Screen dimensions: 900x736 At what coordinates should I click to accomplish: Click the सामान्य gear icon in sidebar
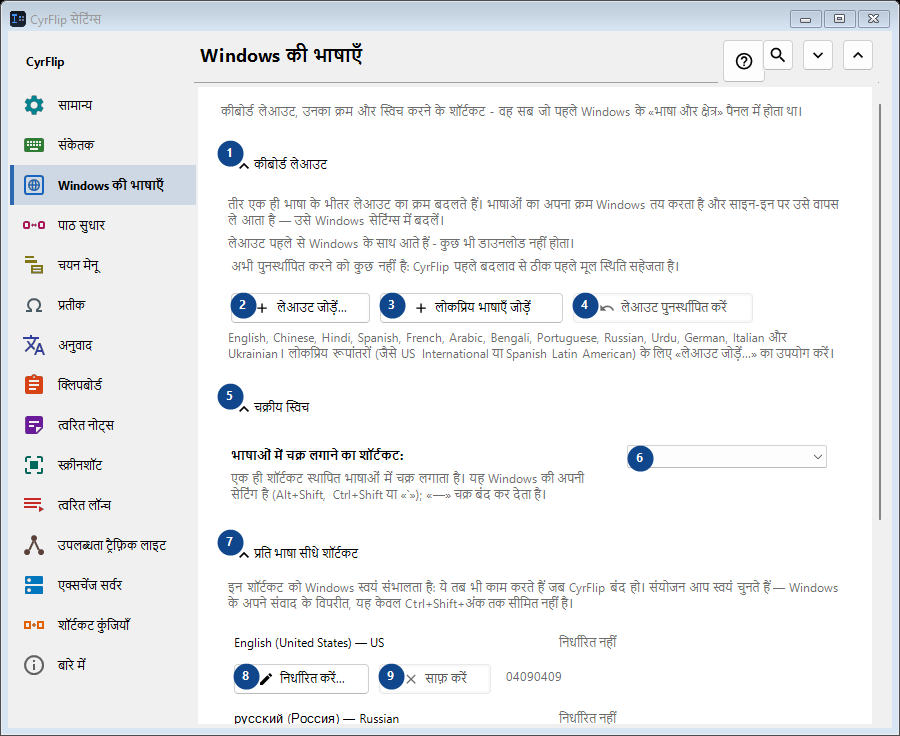34,105
